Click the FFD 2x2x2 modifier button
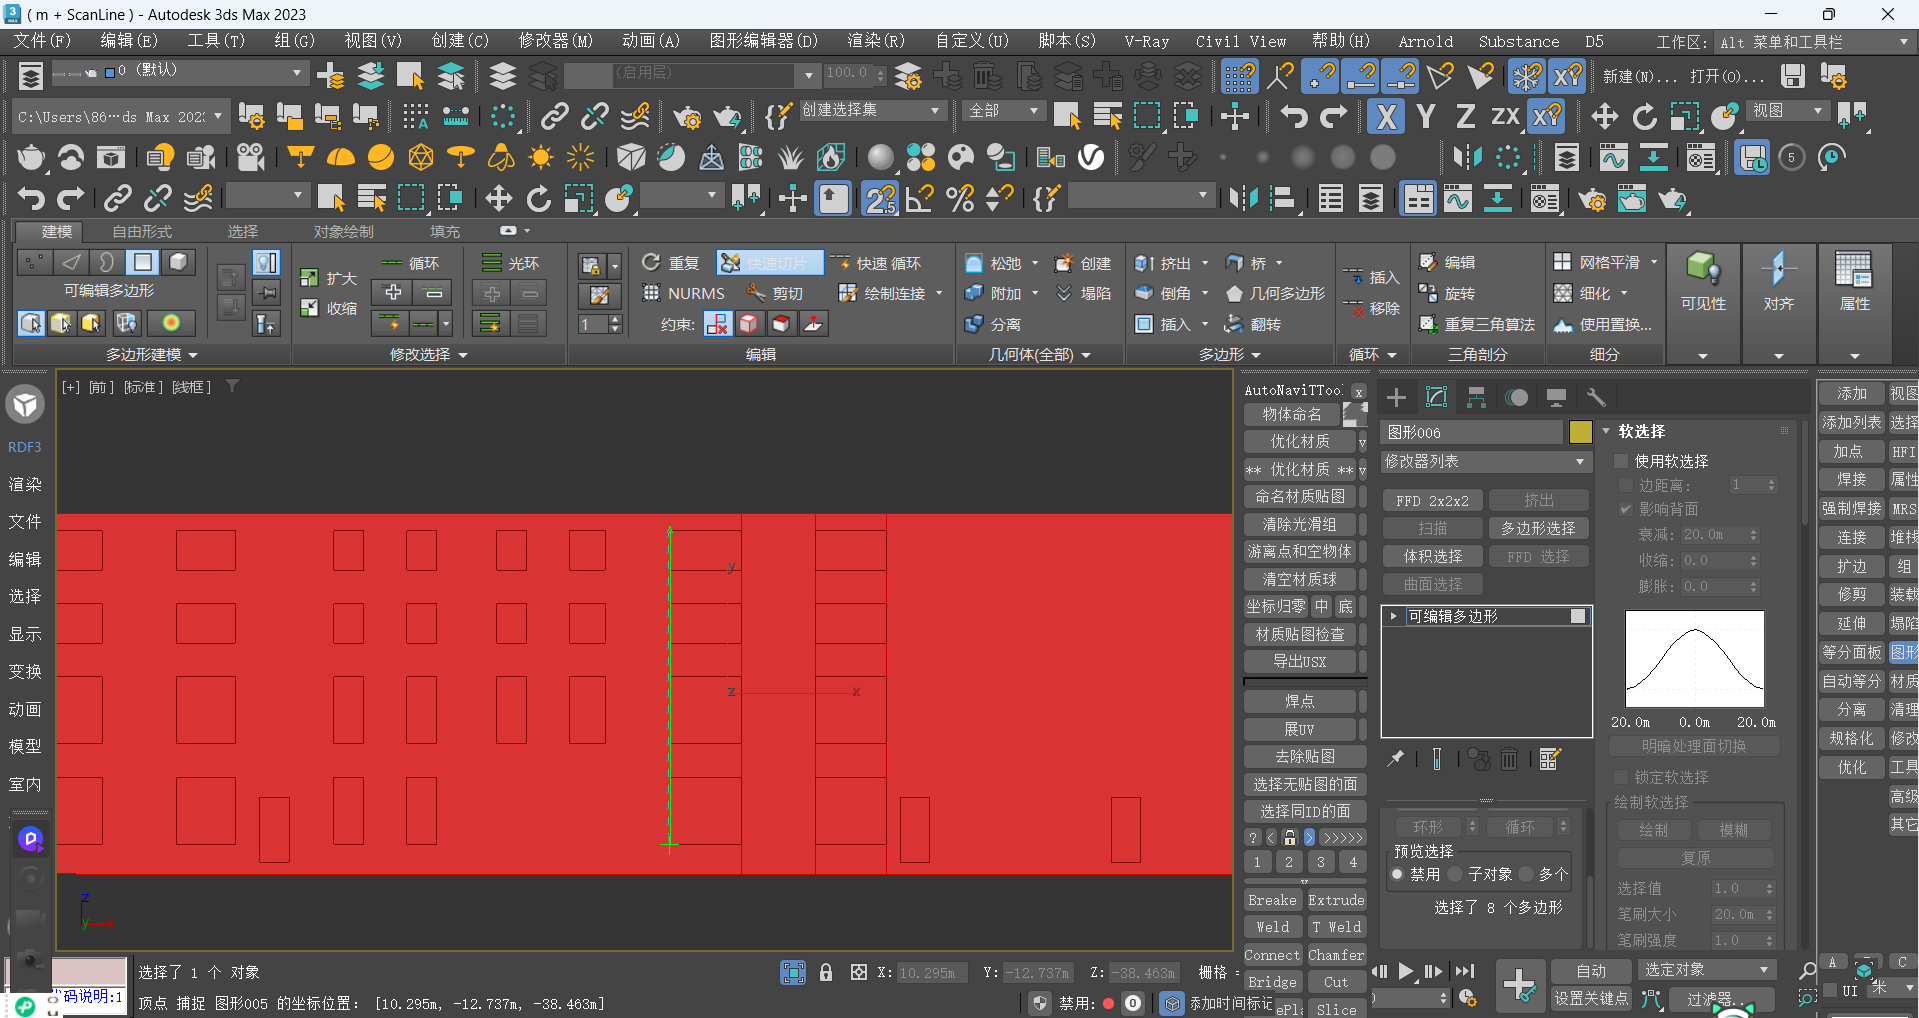The width and height of the screenshot is (1919, 1018). (x=1432, y=500)
